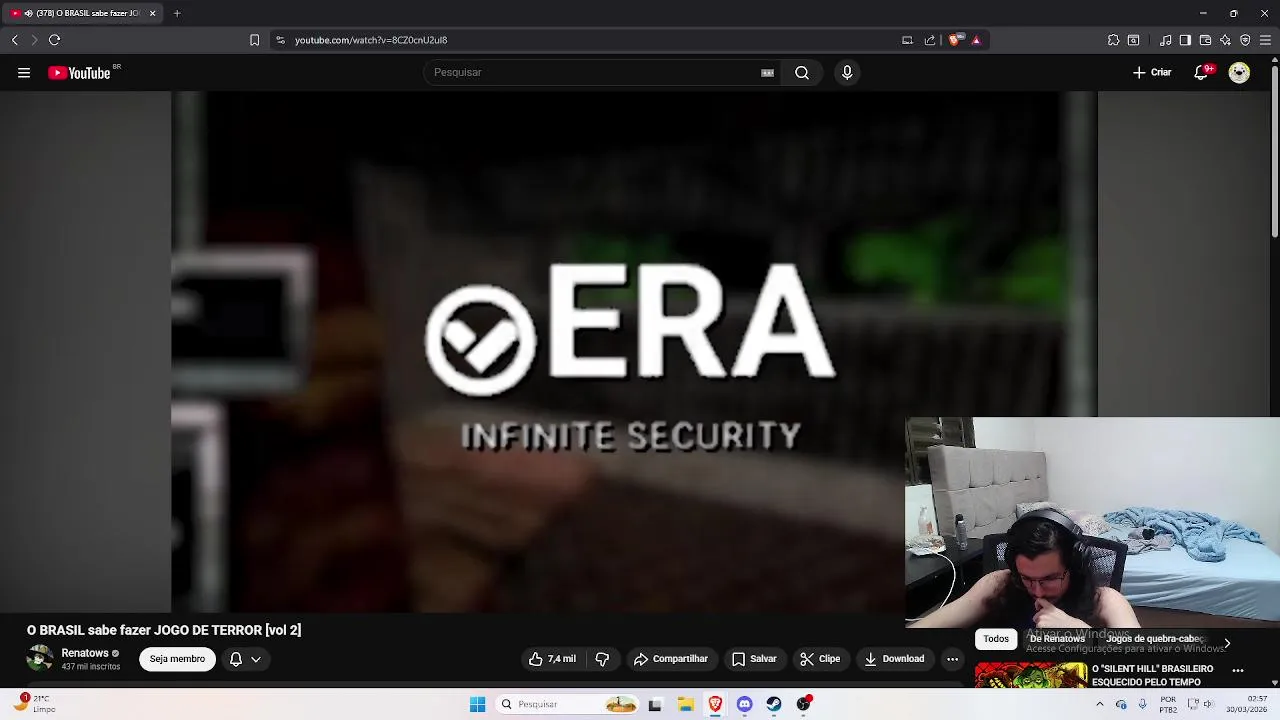Viewport: 1280px width, 720px height.
Task: Open the taskbar clock and date
Action: point(1248,704)
